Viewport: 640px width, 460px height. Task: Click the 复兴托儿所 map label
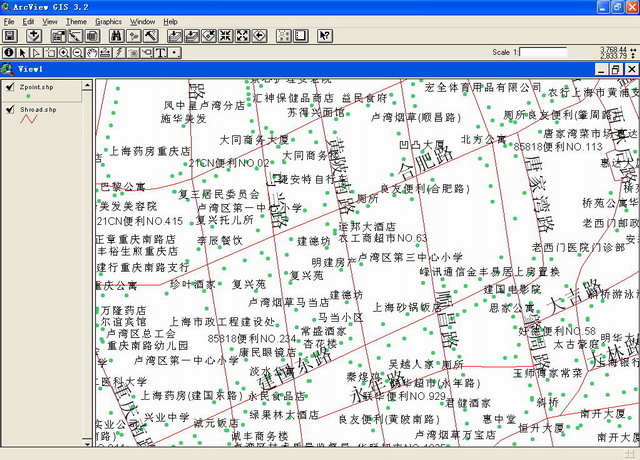pos(225,220)
